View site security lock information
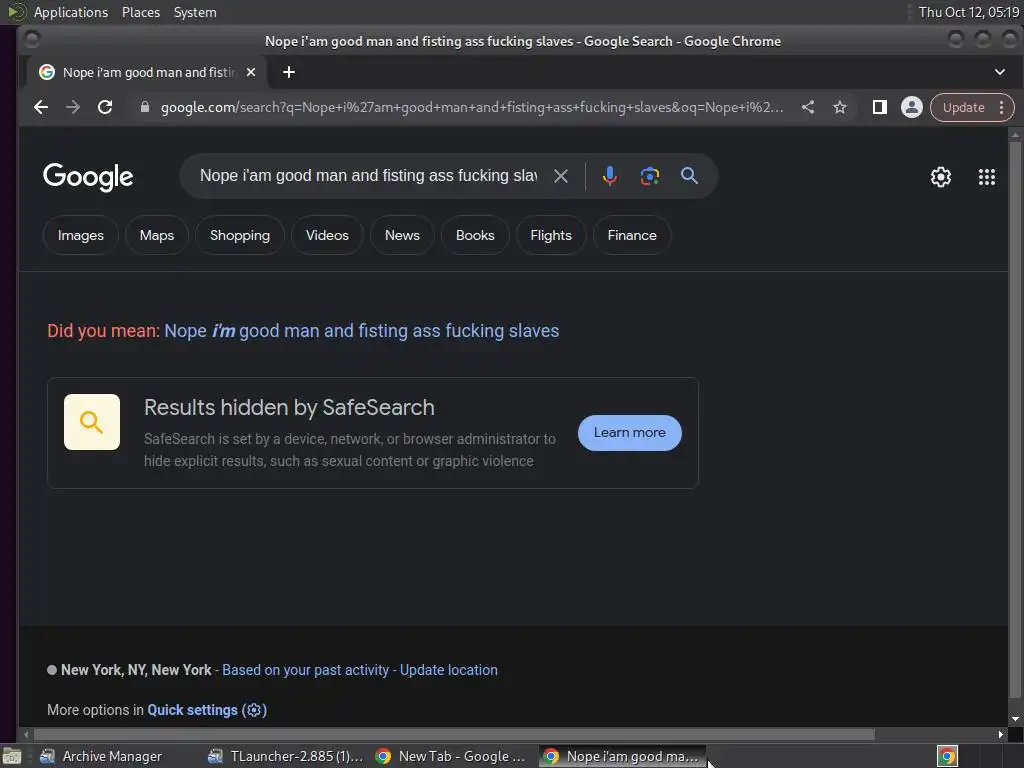1024x768 pixels. pos(145,107)
